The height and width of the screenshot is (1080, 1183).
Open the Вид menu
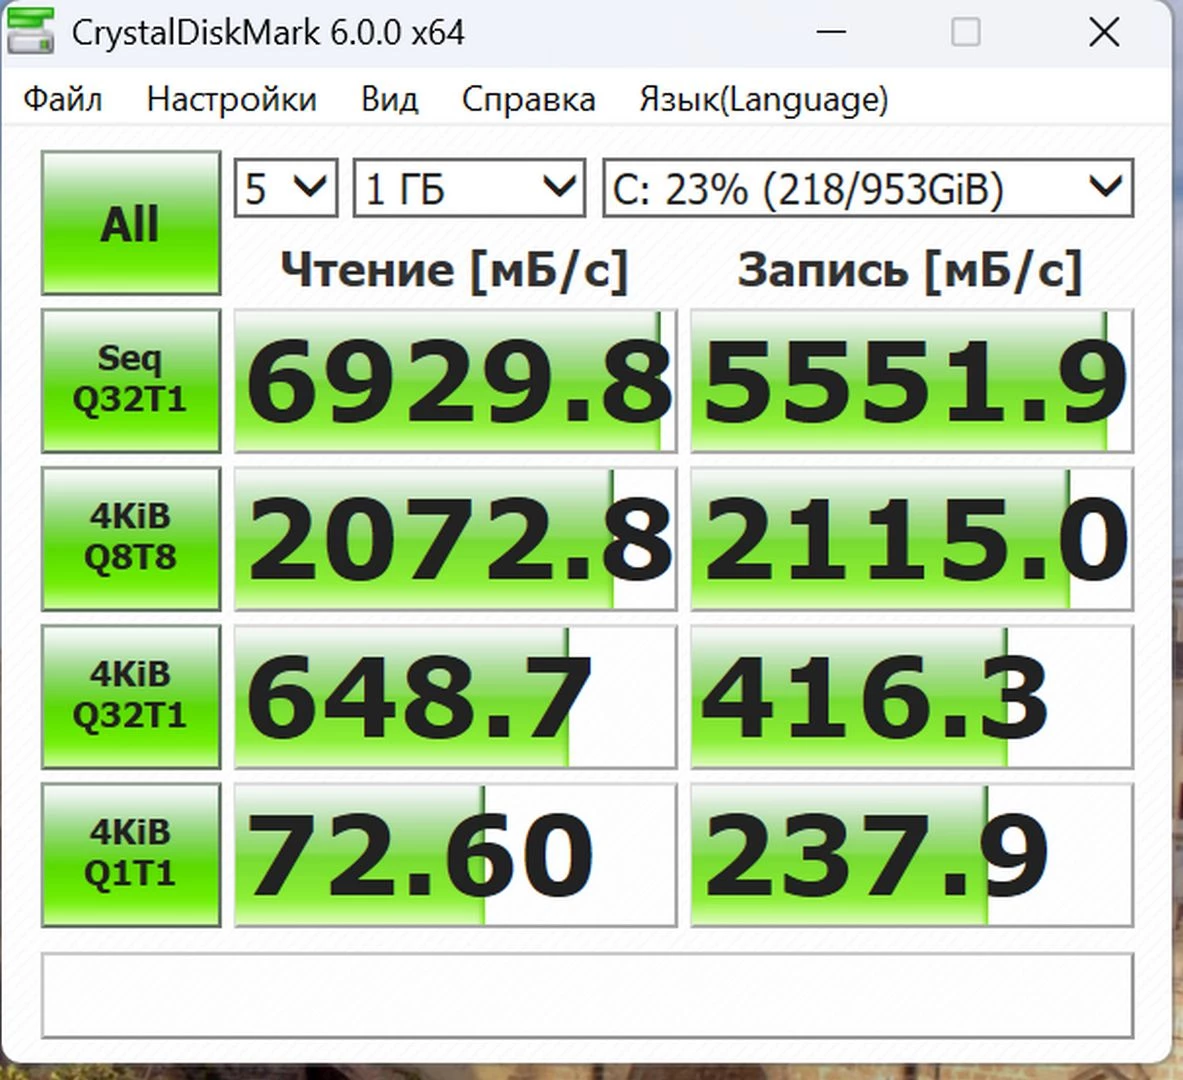coord(389,100)
